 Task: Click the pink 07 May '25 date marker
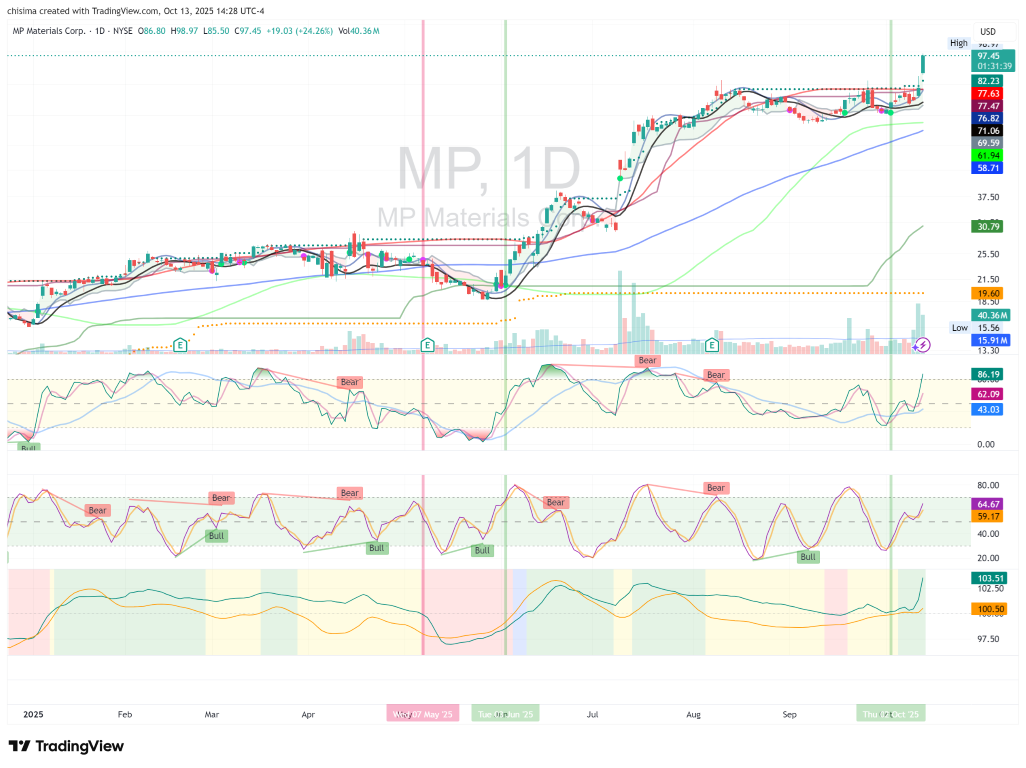tap(423, 714)
